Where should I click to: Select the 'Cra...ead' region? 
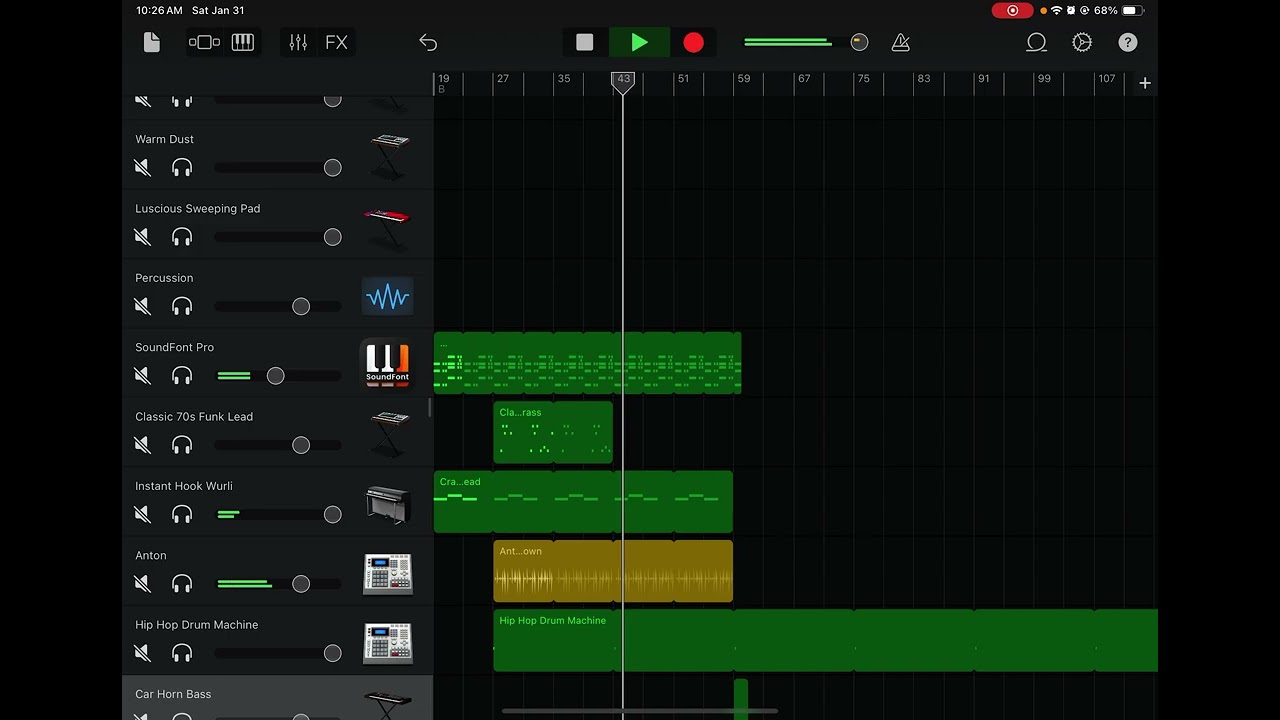coord(583,502)
